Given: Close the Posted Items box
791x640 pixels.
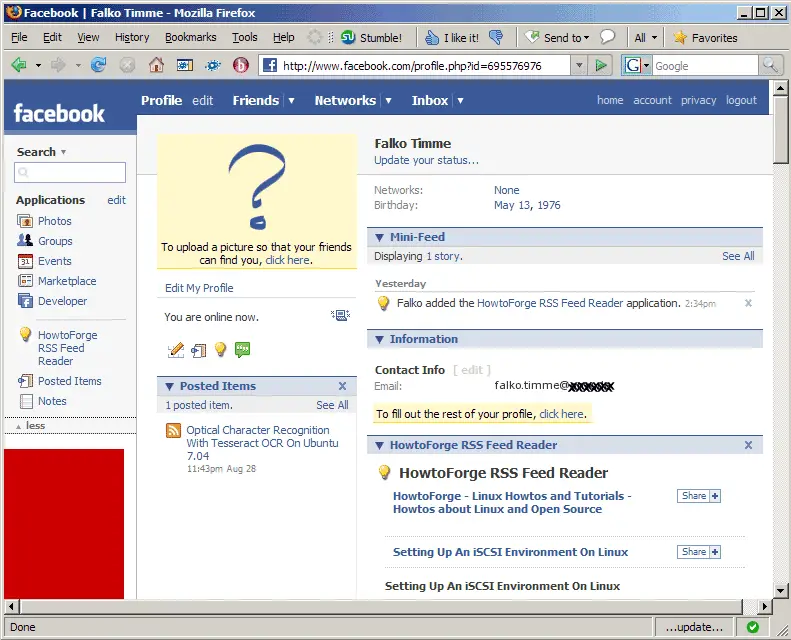Looking at the screenshot, I should click(x=343, y=386).
